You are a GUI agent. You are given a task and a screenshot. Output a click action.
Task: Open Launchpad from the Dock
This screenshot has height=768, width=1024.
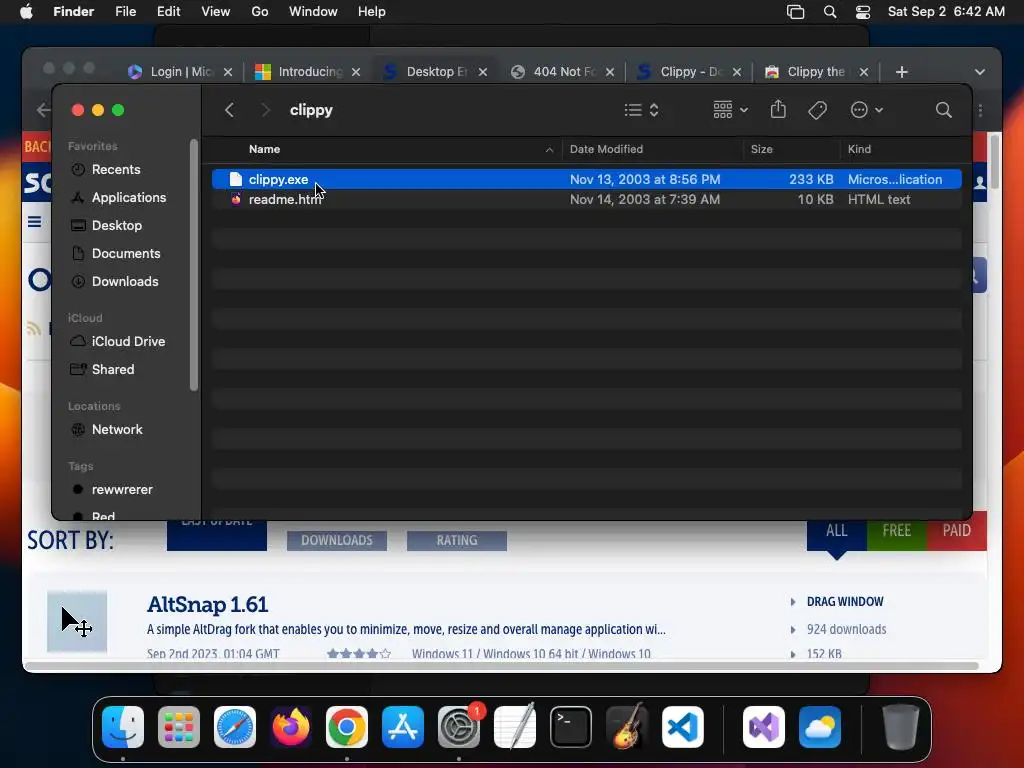coord(179,727)
